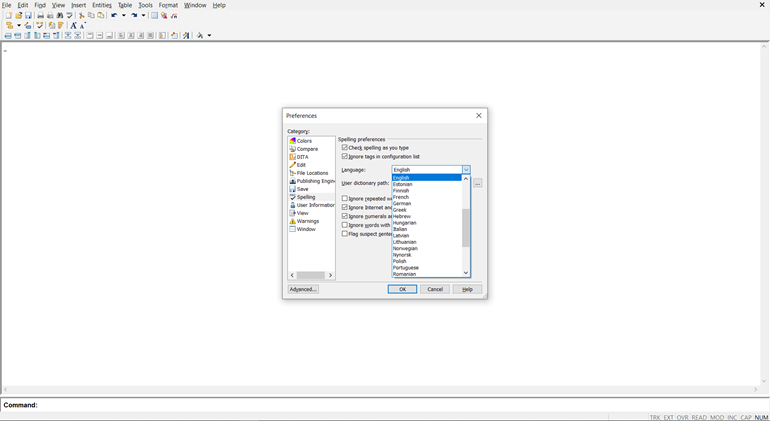Click the OK button
The width and height of the screenshot is (770, 421).
tap(402, 289)
